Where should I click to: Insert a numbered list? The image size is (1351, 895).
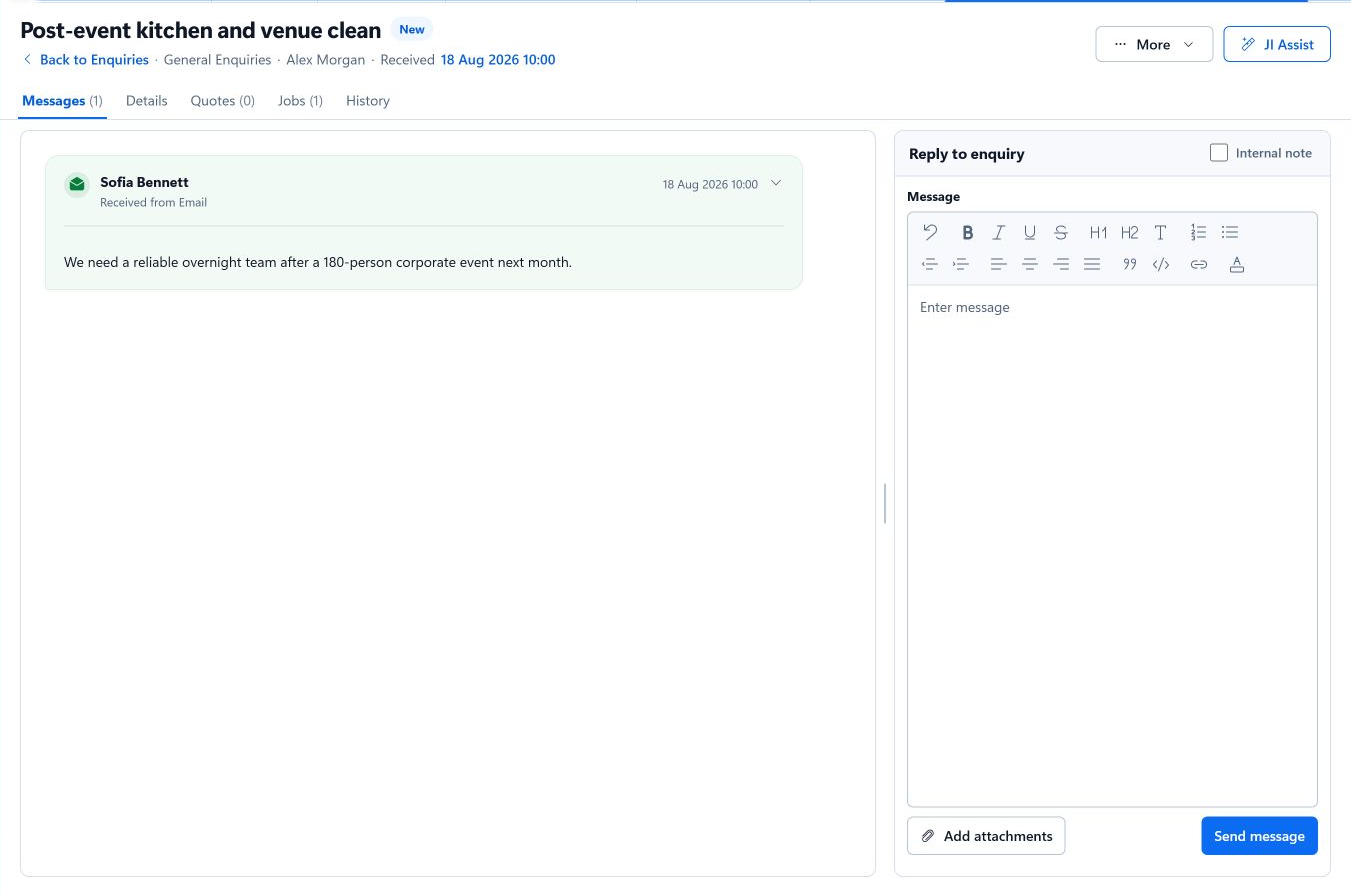tap(1198, 233)
